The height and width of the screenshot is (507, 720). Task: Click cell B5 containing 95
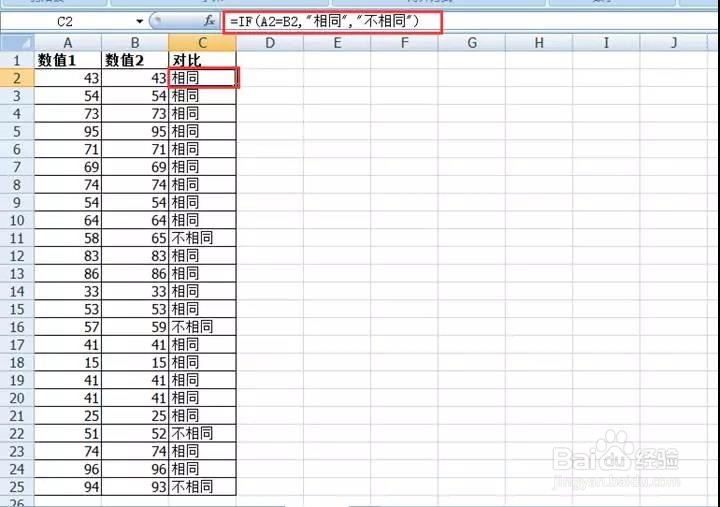pyautogui.click(x=135, y=131)
